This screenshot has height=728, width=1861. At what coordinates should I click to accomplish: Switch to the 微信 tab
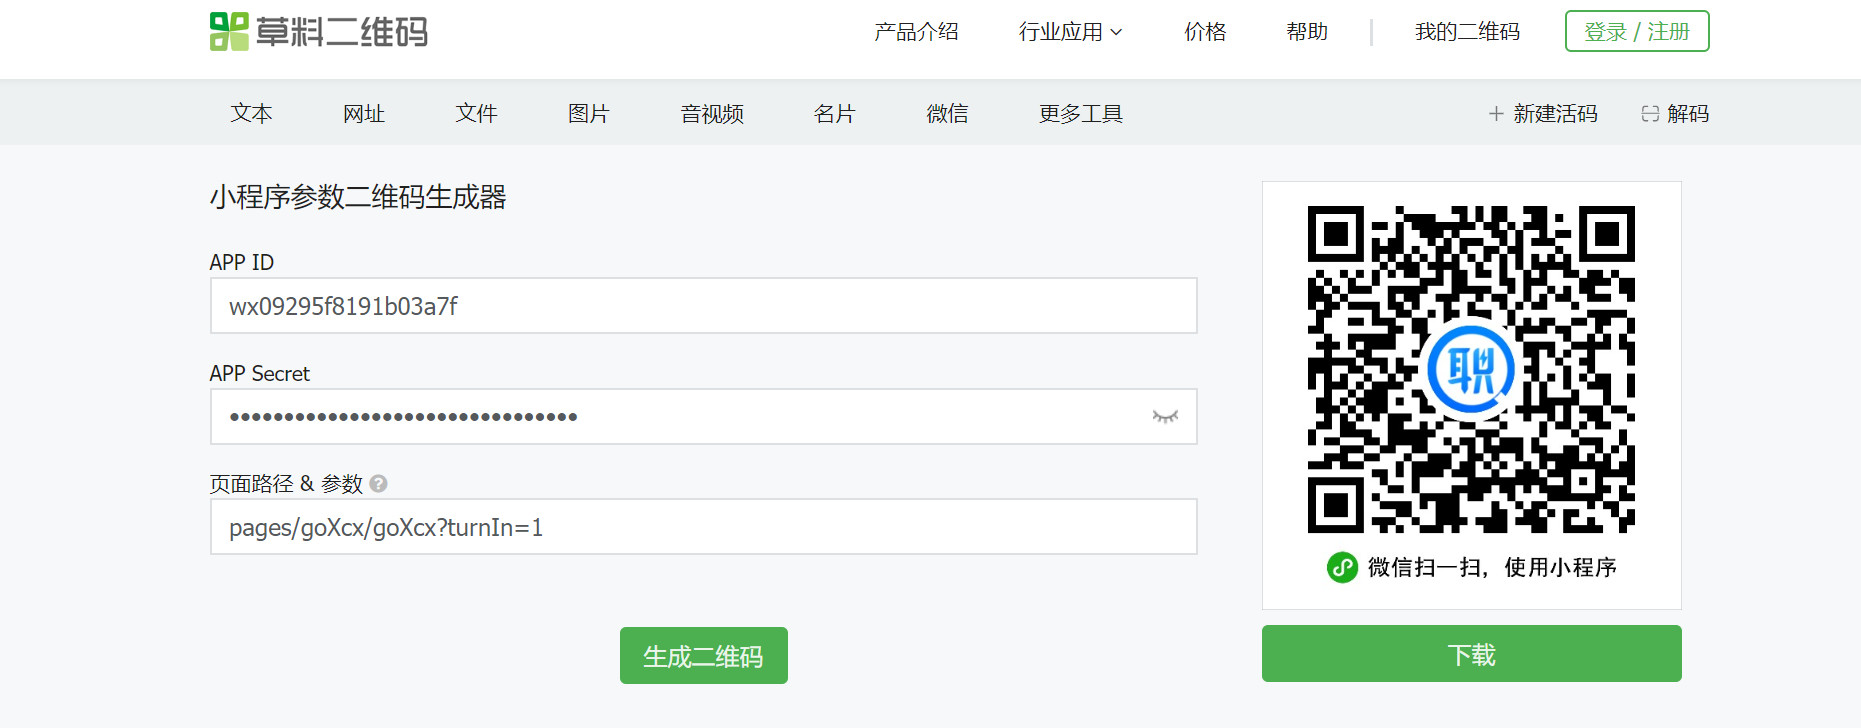click(947, 114)
